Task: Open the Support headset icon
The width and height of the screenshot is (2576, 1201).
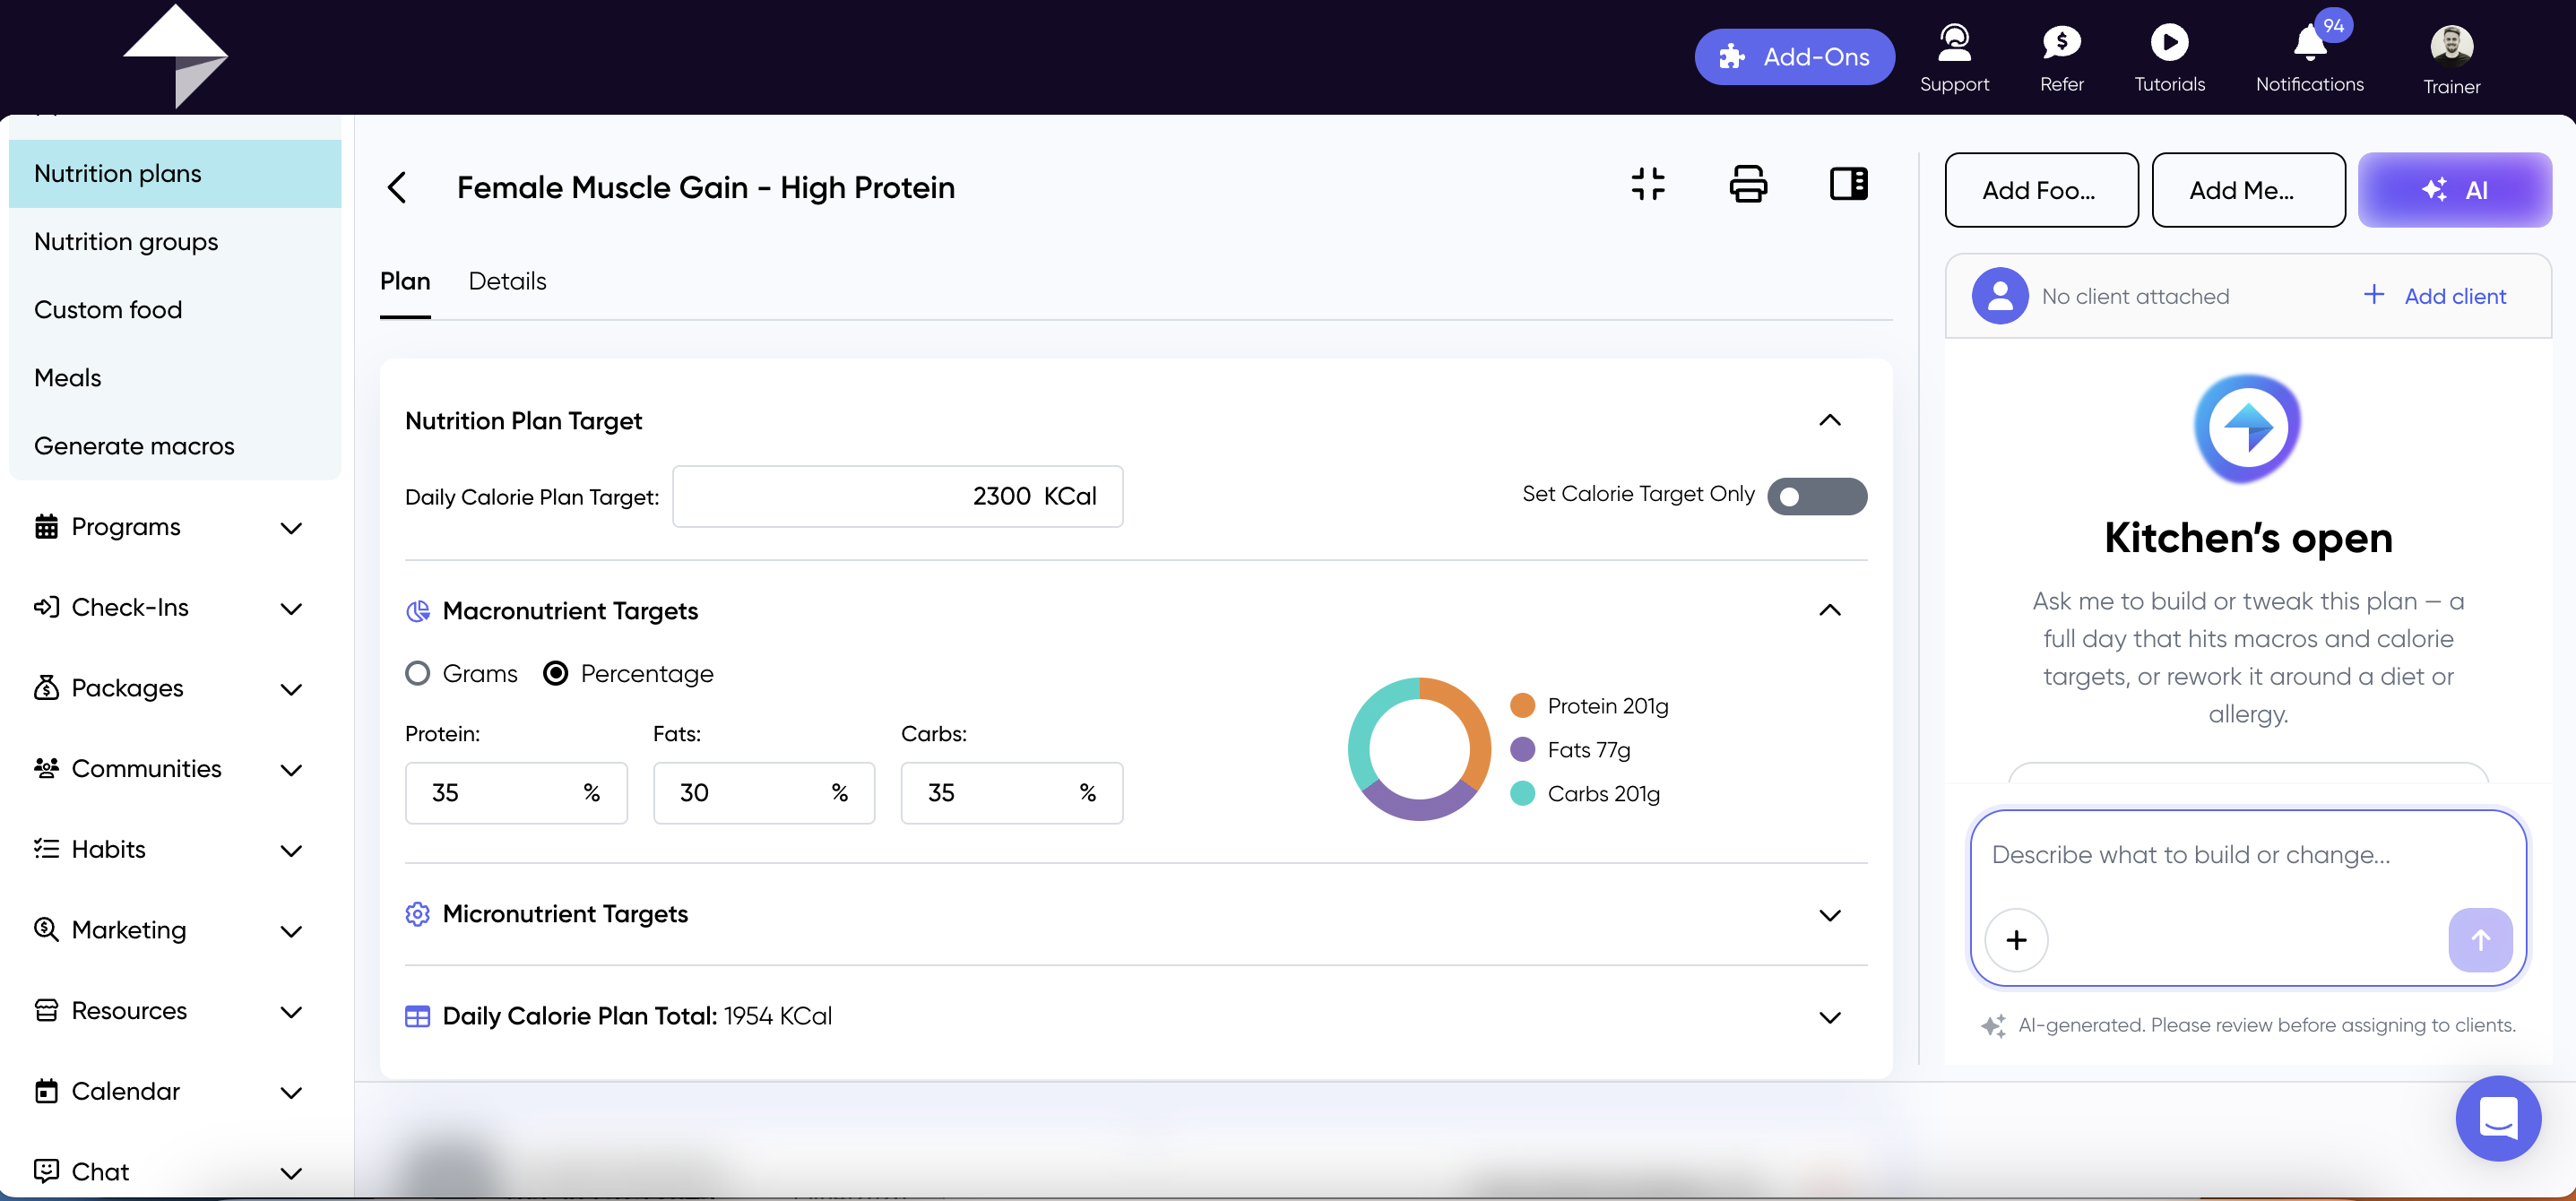Action: (1953, 43)
